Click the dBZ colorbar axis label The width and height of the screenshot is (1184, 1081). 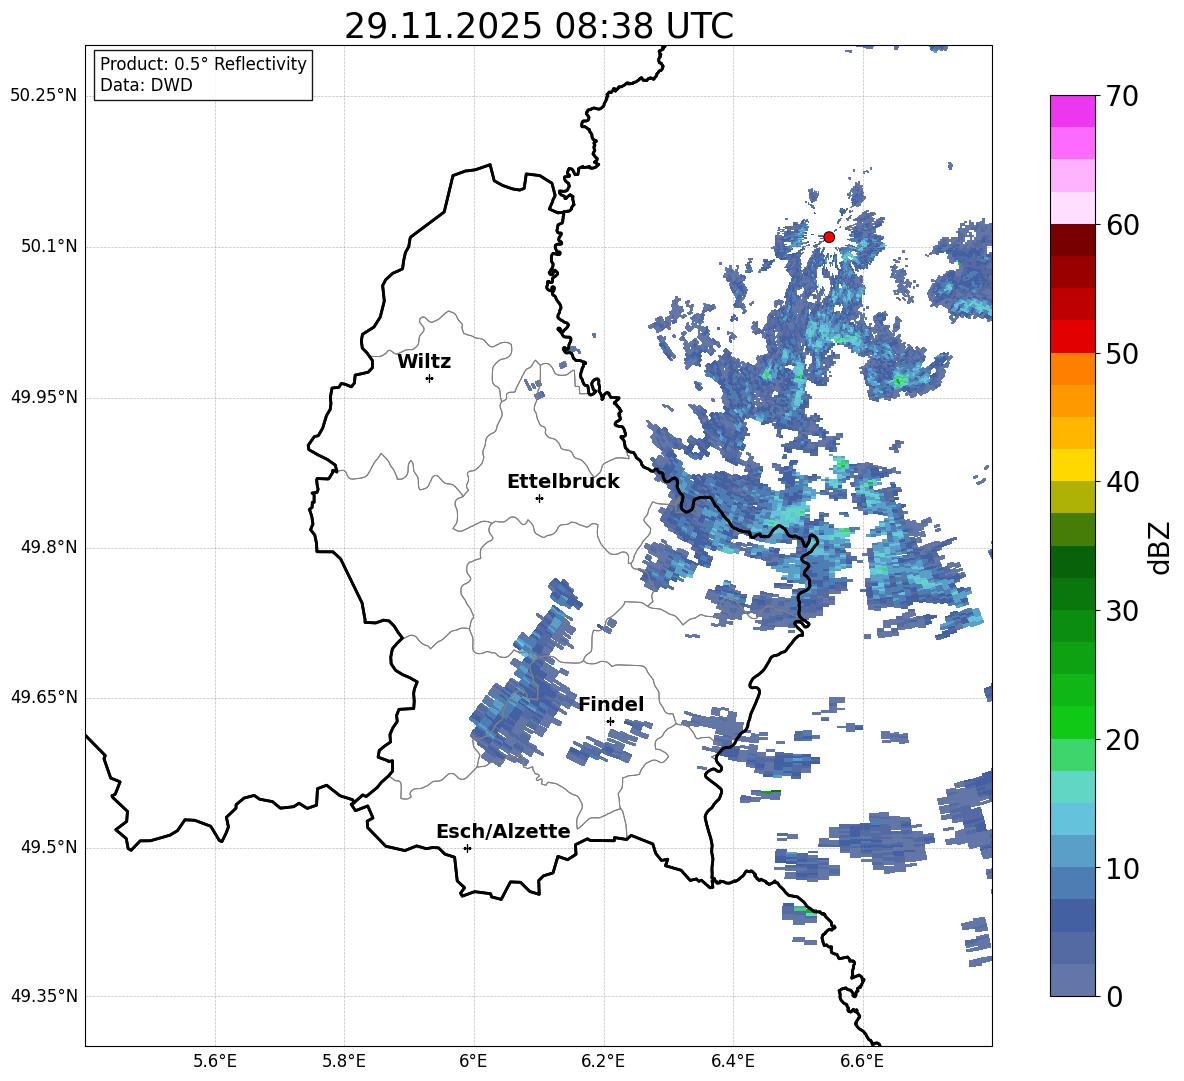click(1161, 547)
